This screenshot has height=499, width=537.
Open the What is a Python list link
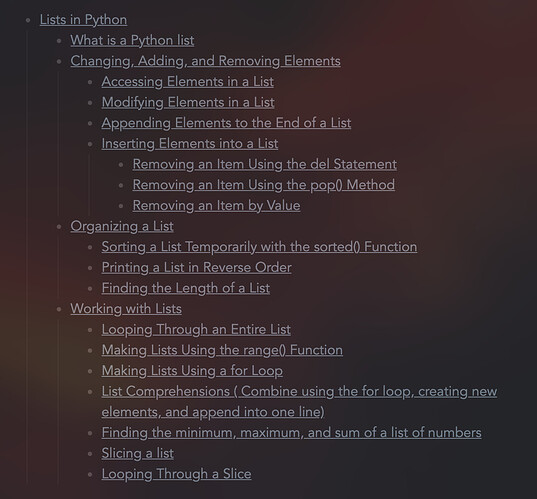click(x=132, y=40)
